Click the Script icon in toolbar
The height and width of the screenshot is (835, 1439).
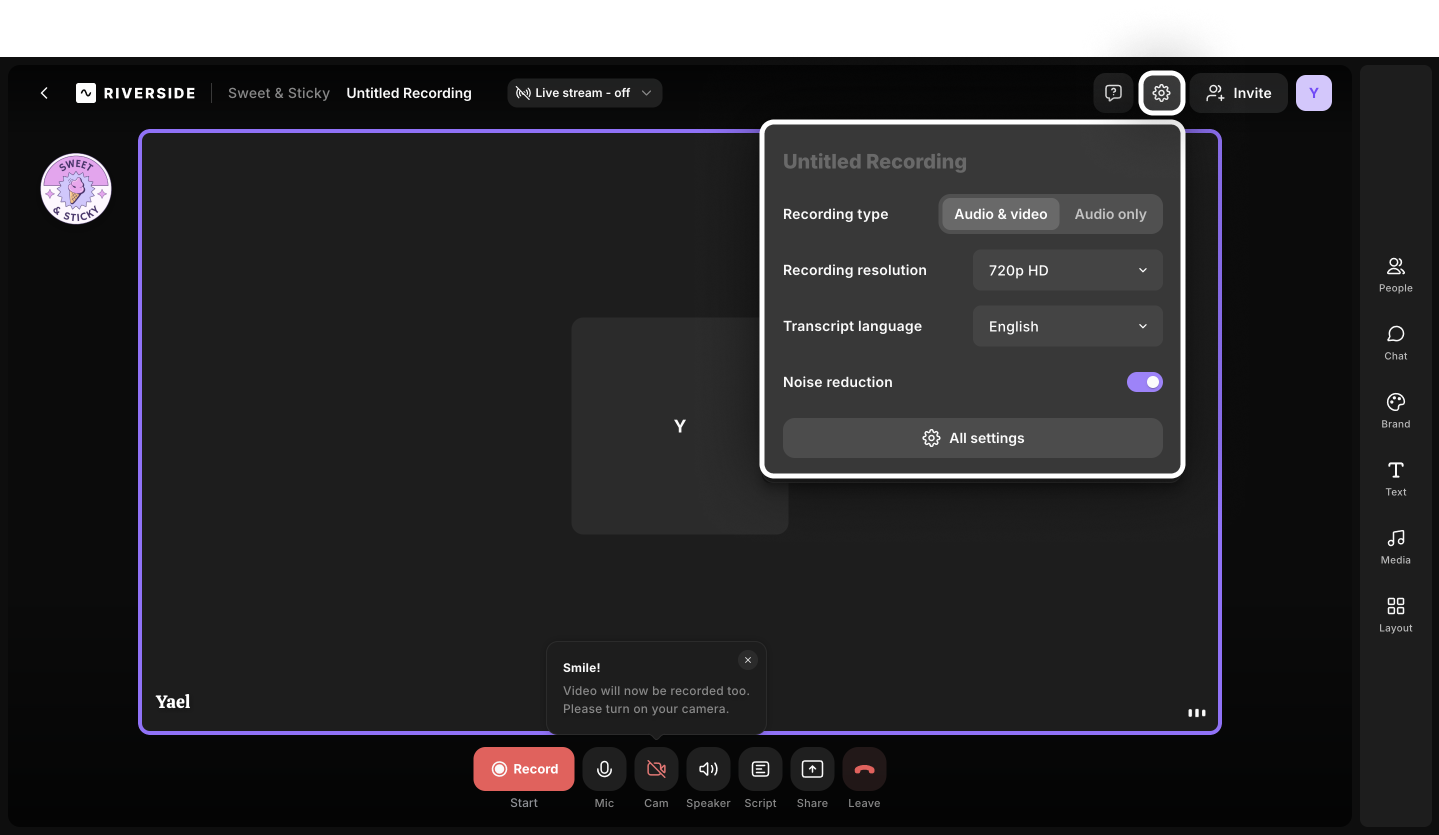760,769
